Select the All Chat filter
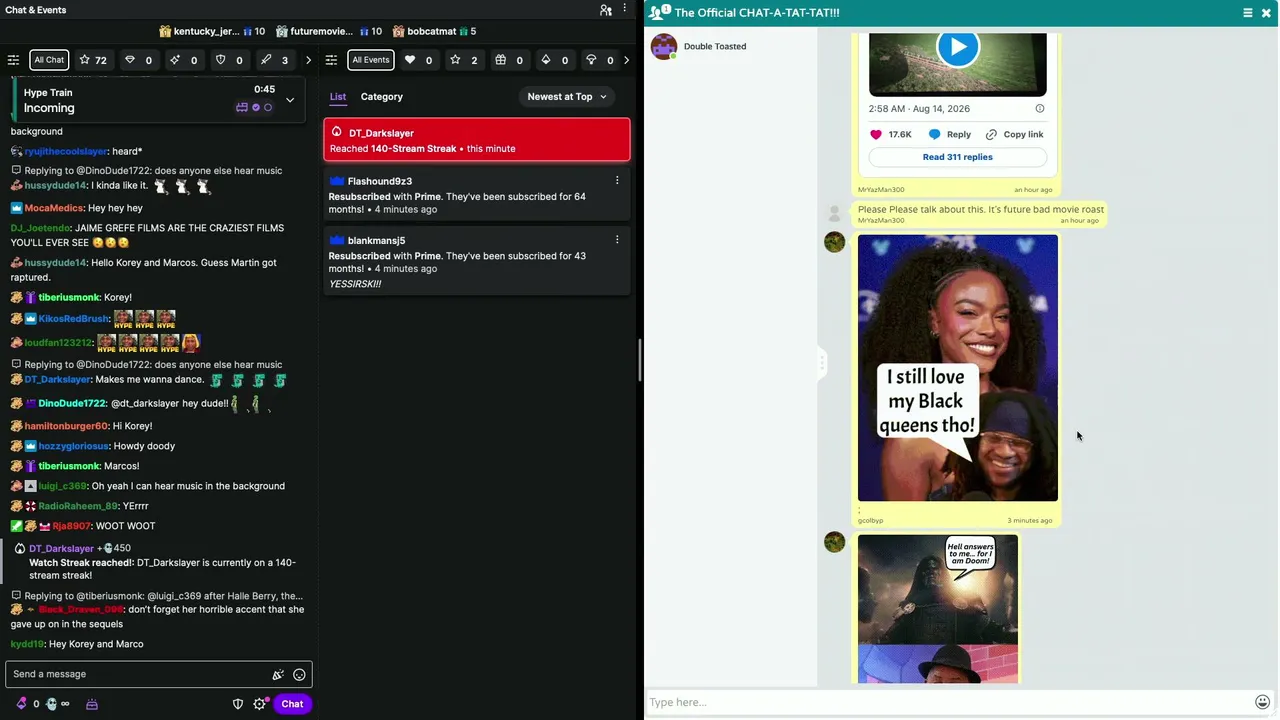1280x720 pixels. pos(49,60)
